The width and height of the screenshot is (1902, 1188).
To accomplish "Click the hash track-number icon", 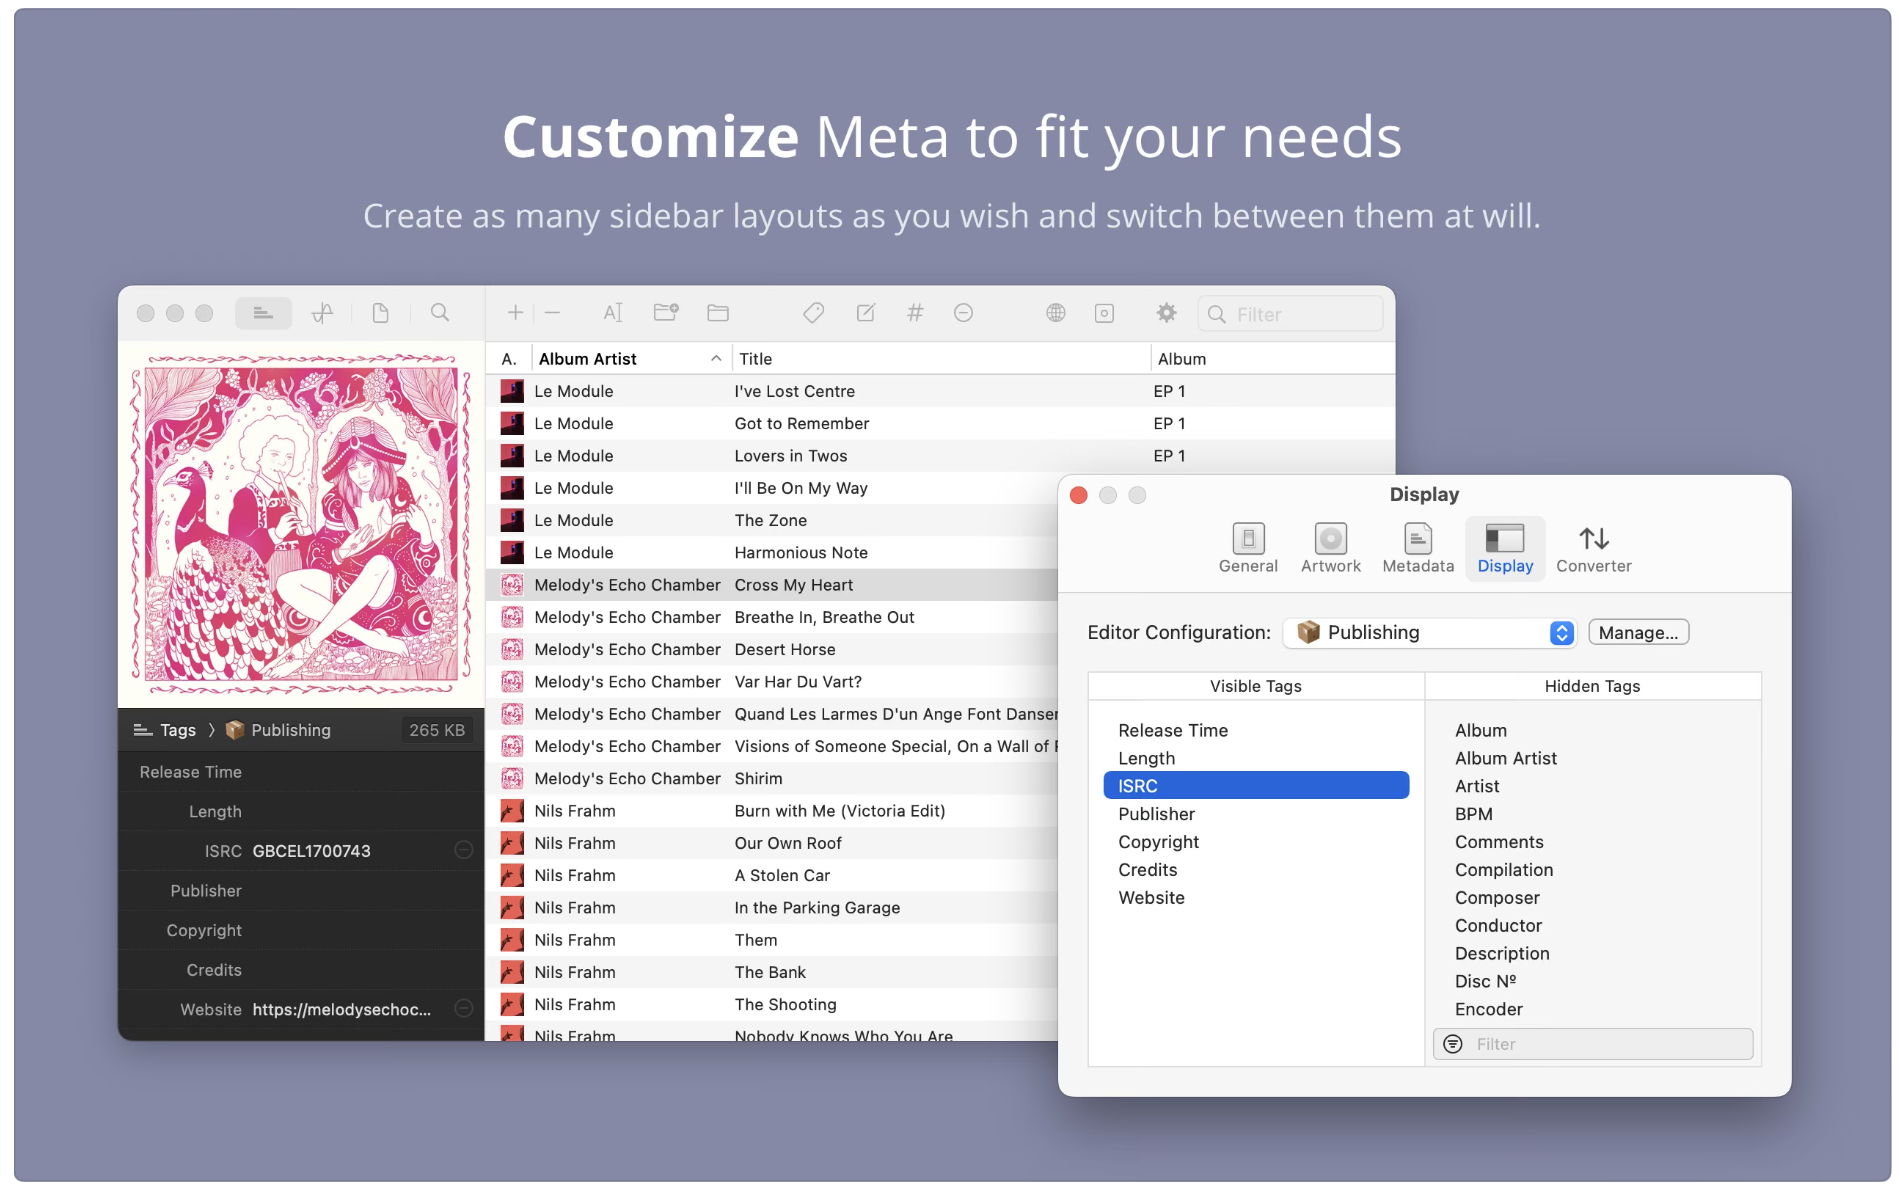I will 915,312.
